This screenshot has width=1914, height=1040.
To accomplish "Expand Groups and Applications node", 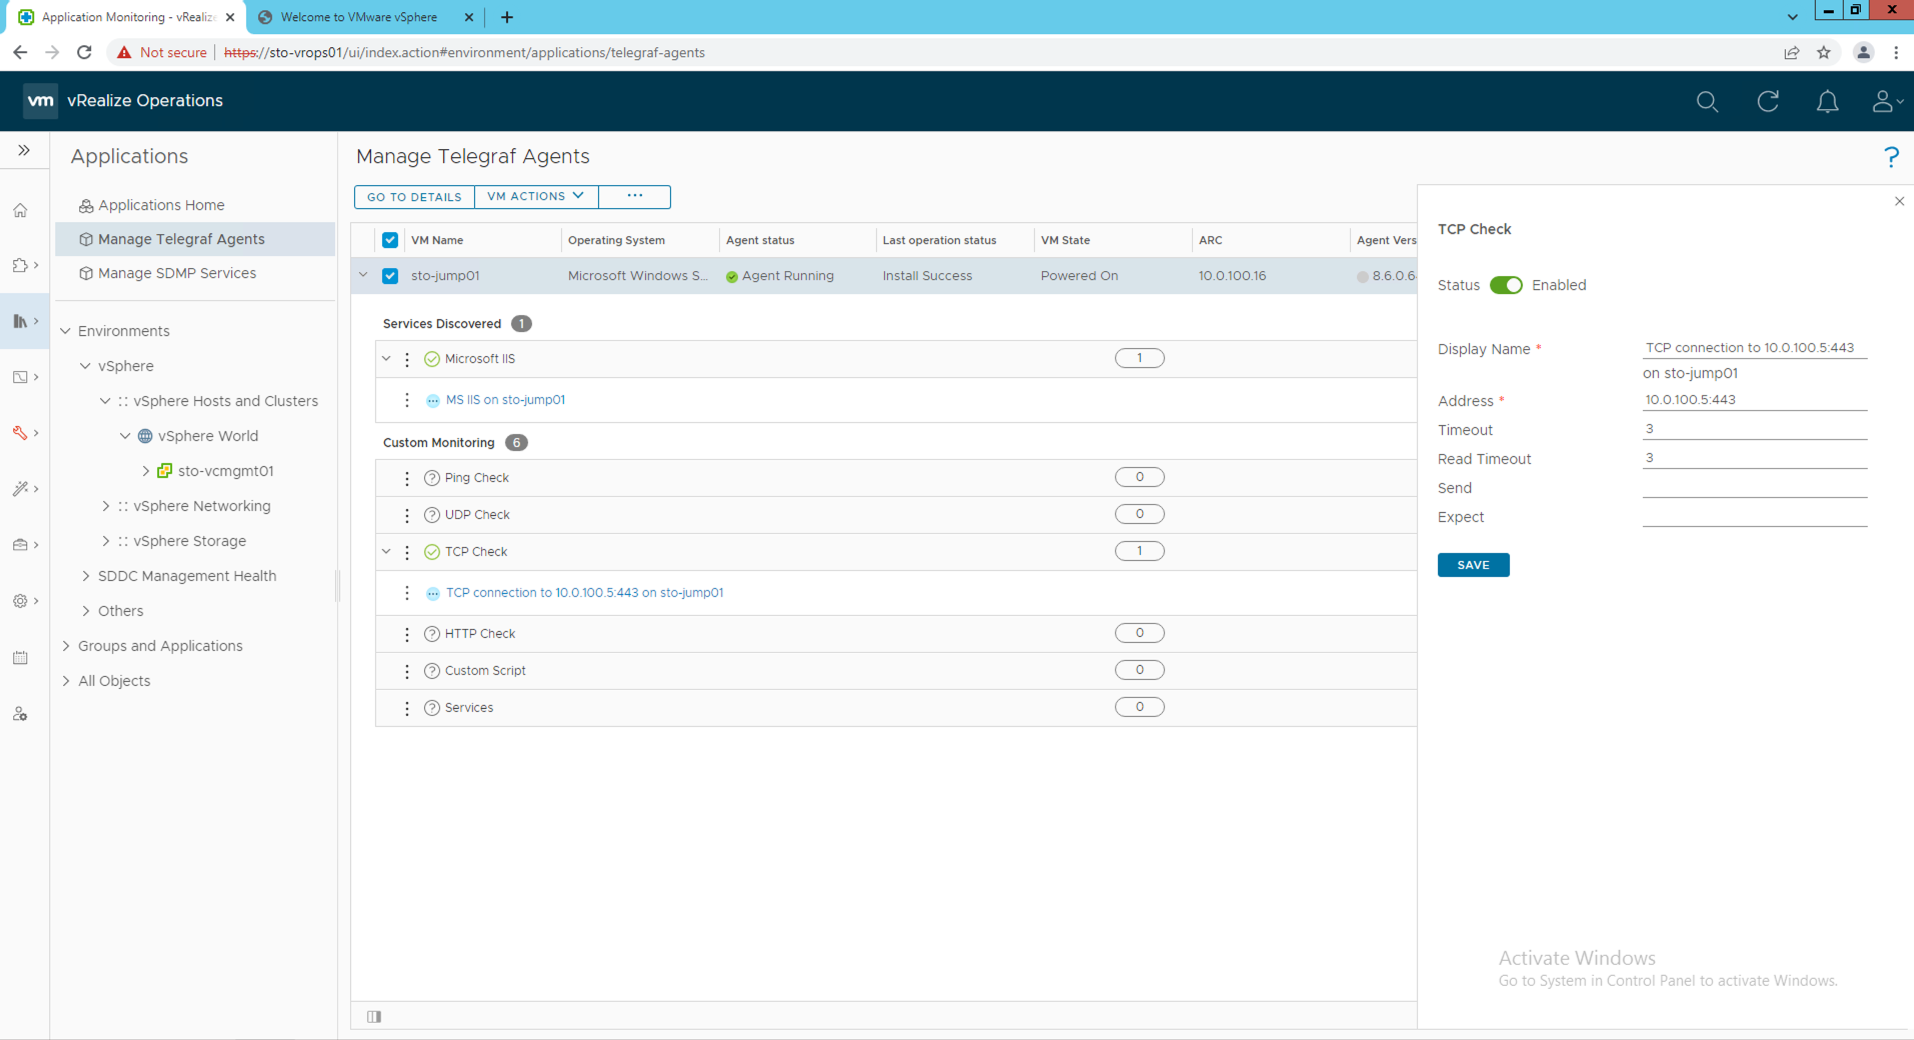I will (66, 646).
